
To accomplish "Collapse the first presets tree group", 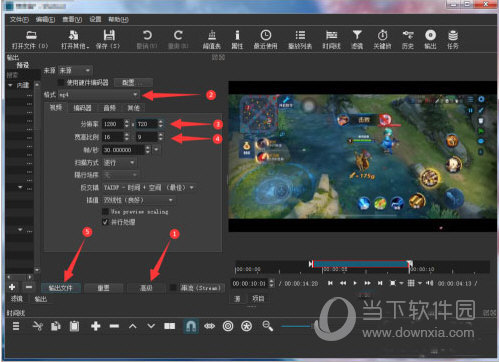I will click(10, 85).
